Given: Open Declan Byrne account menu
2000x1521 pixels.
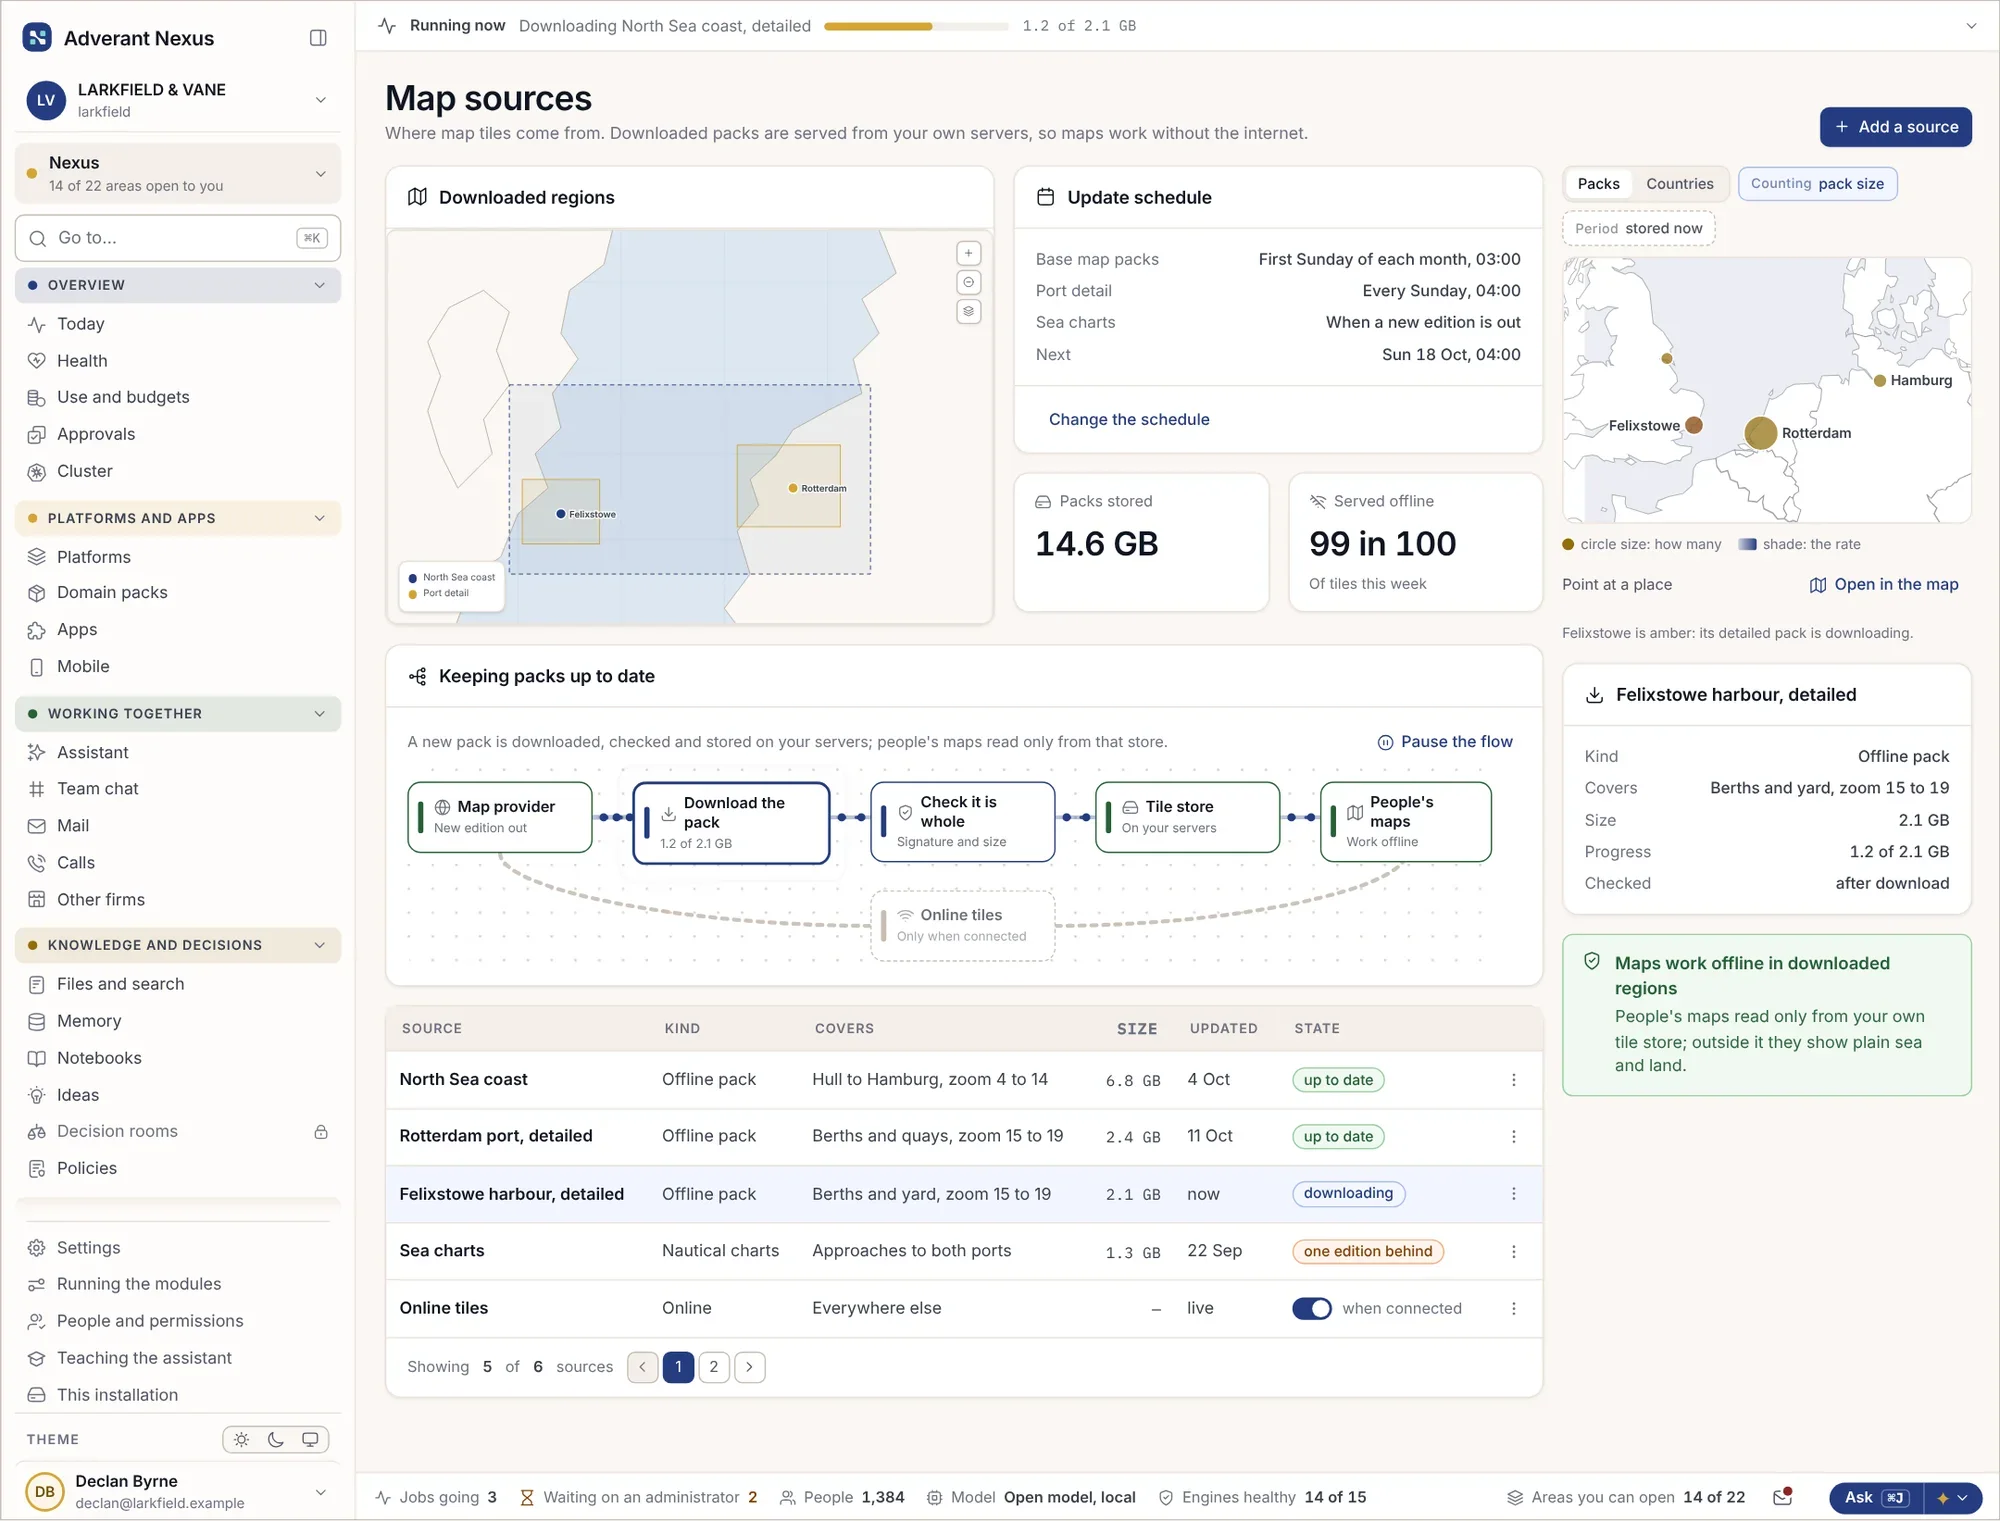Looking at the screenshot, I should (x=178, y=1492).
